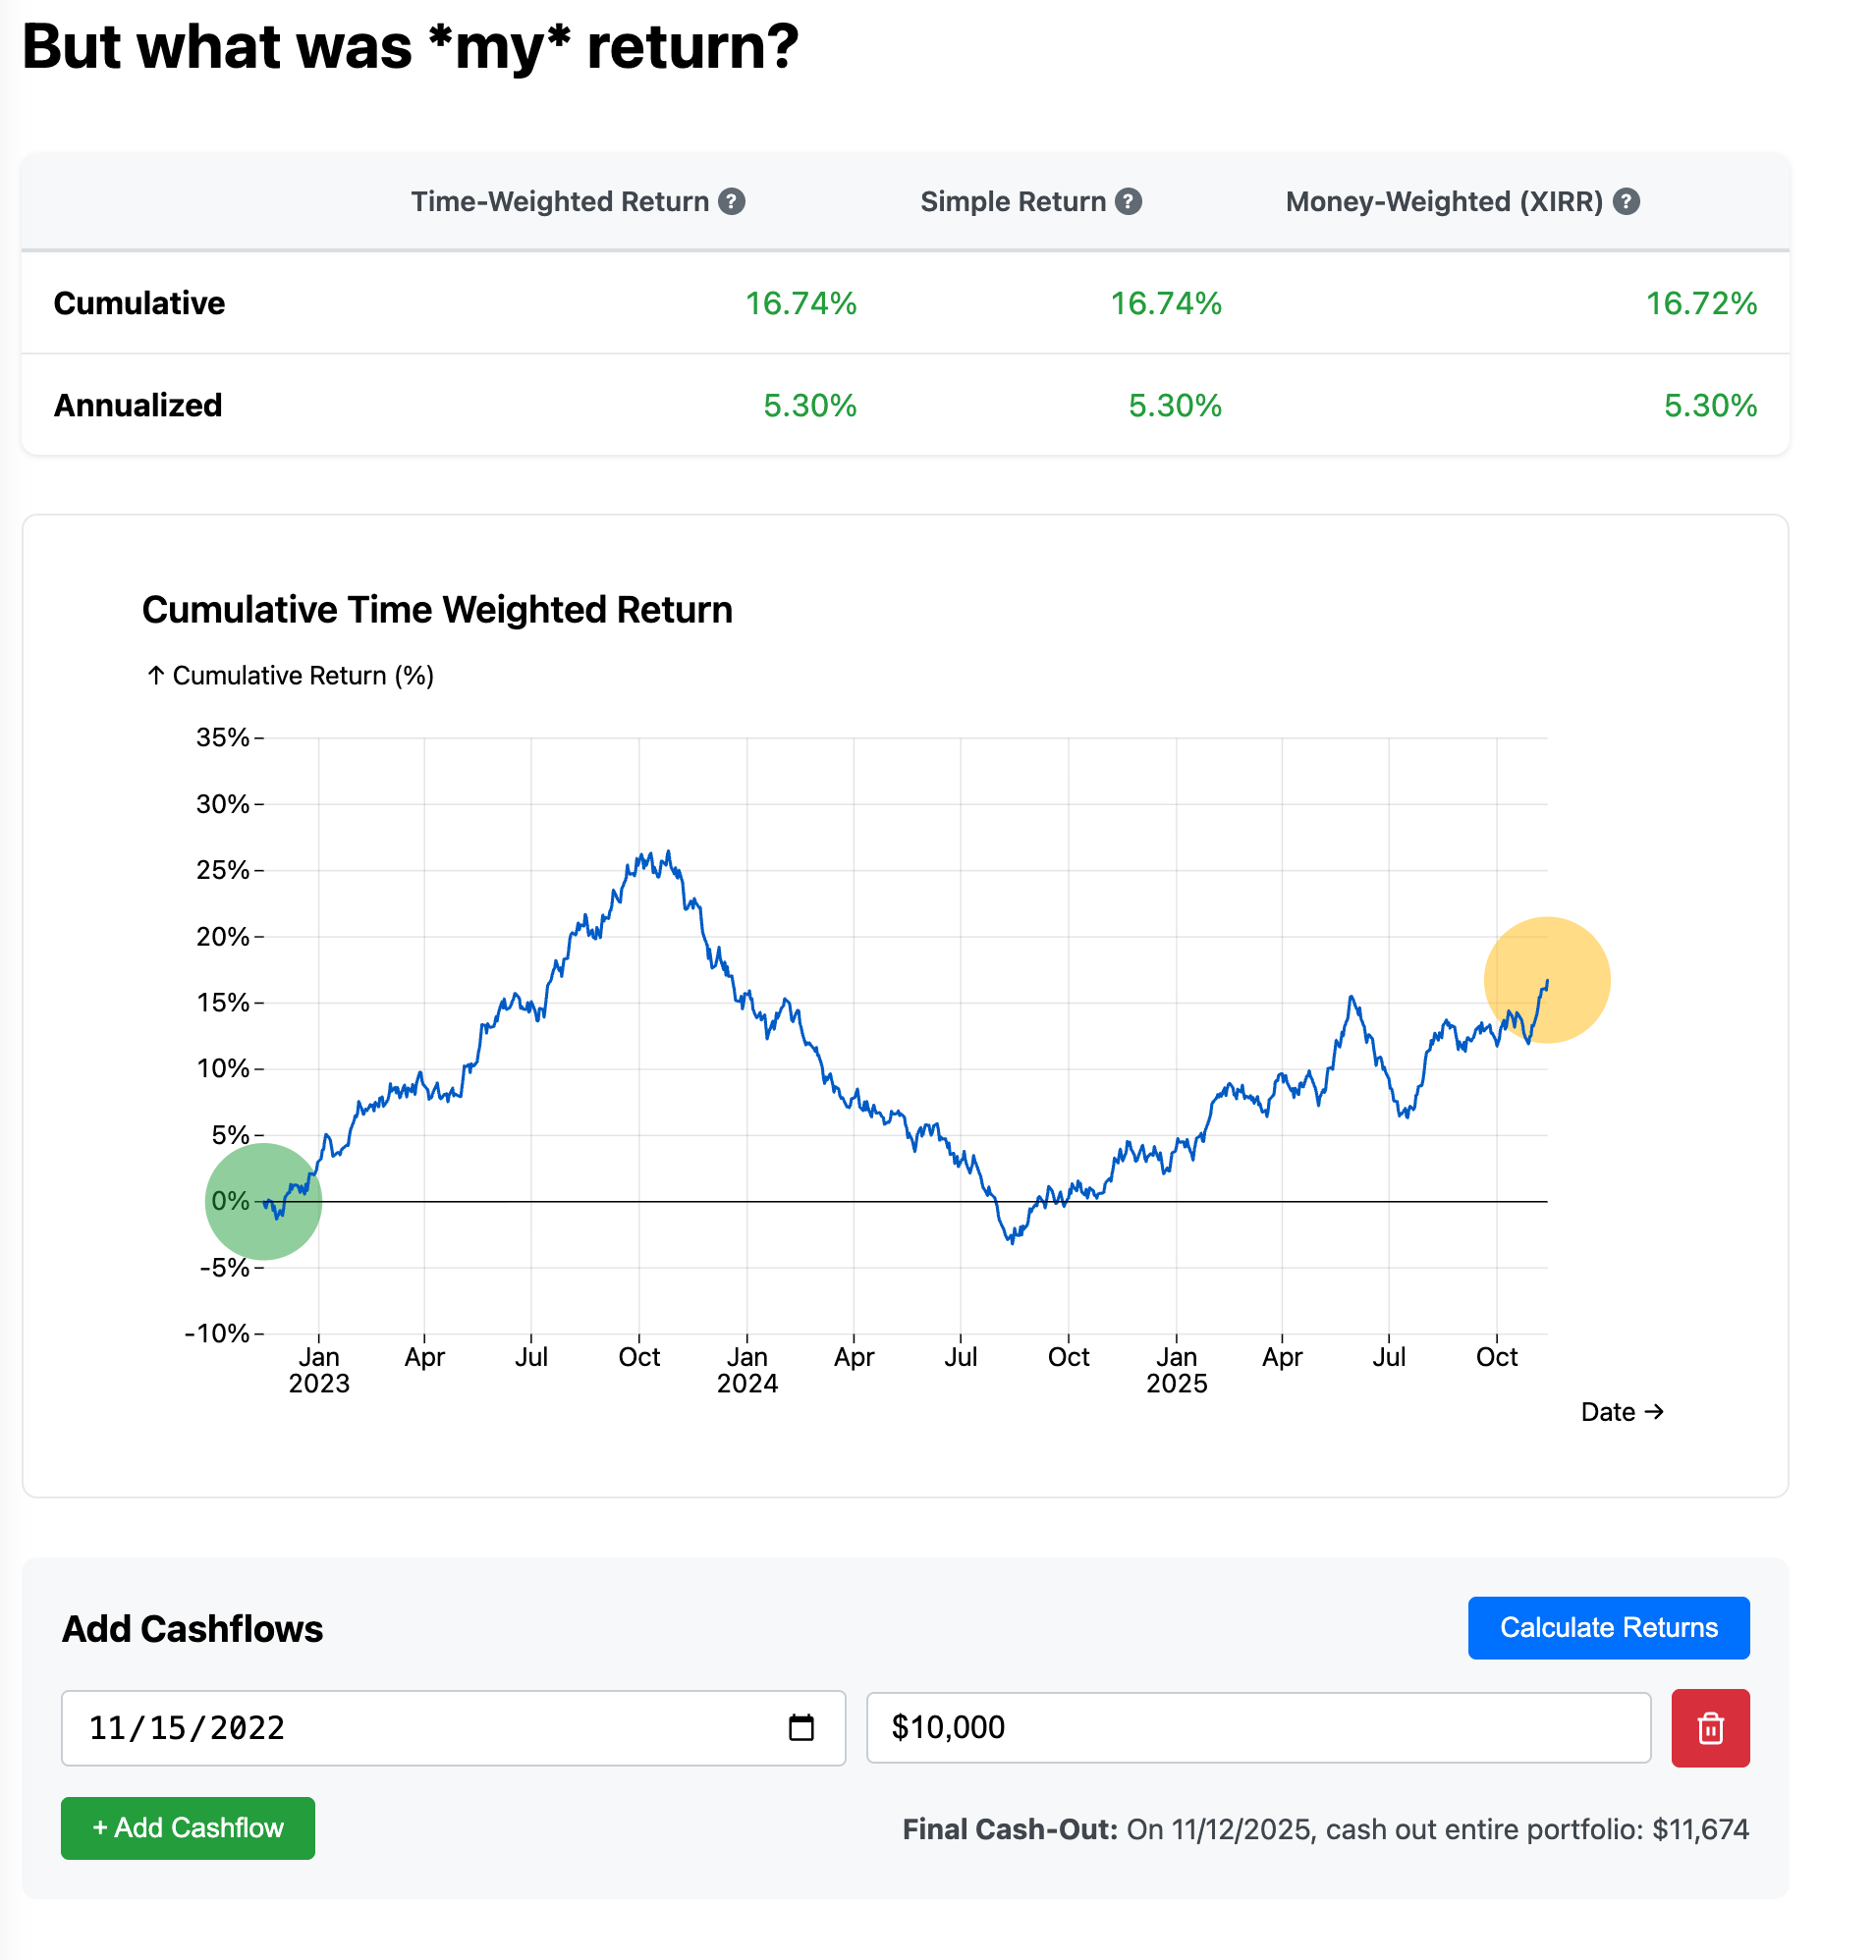Delete the cashflow row with the trash icon

[x=1711, y=1728]
